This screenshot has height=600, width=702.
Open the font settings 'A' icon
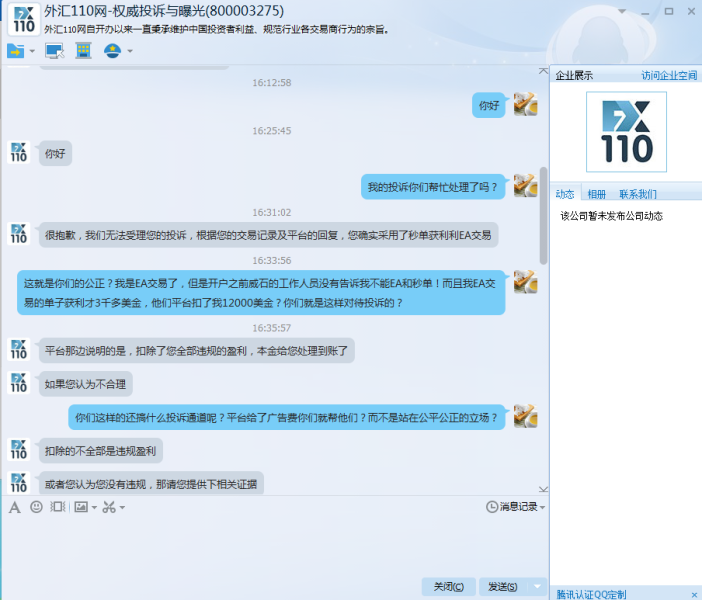pyautogui.click(x=15, y=507)
